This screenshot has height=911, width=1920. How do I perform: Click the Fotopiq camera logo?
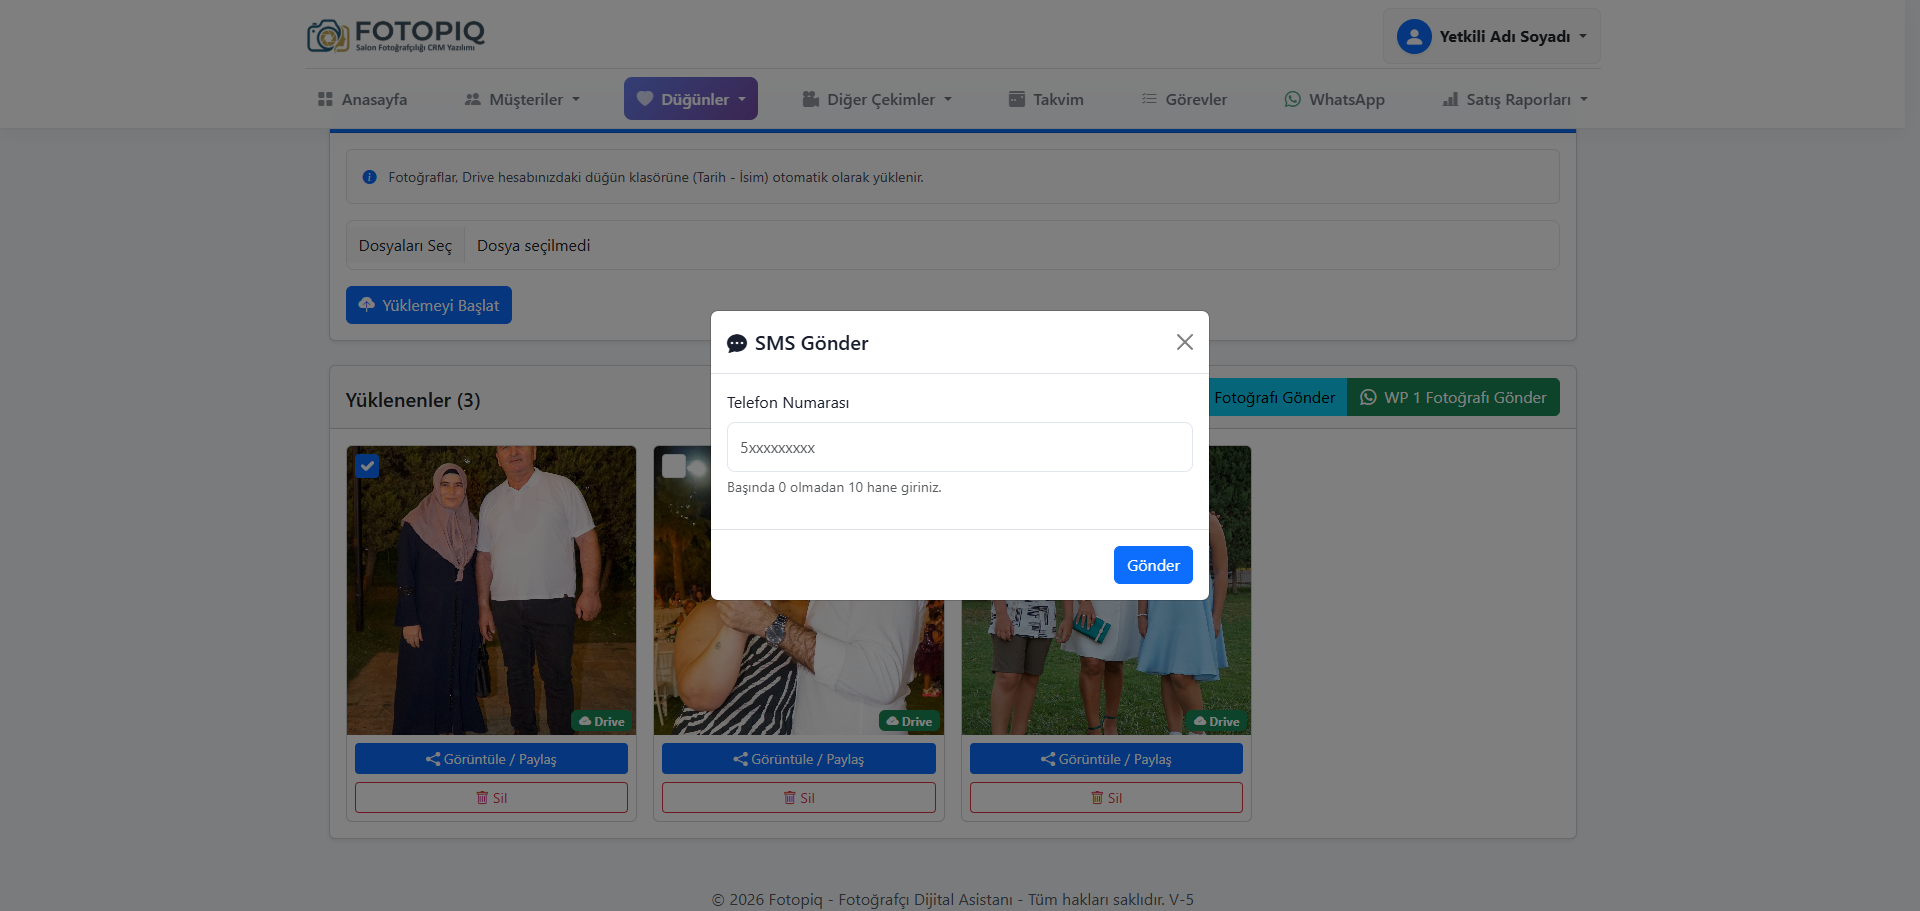(x=328, y=36)
